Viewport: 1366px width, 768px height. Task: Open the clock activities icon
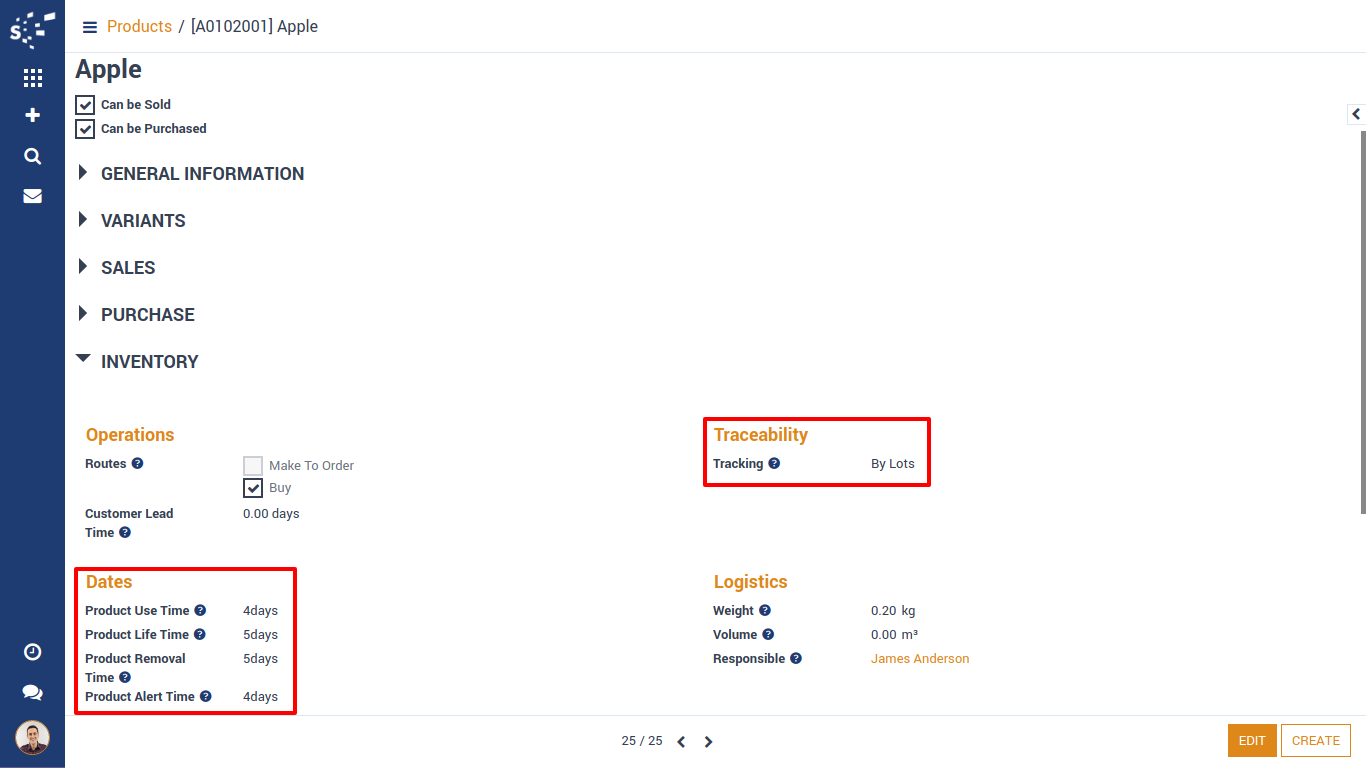click(32, 652)
